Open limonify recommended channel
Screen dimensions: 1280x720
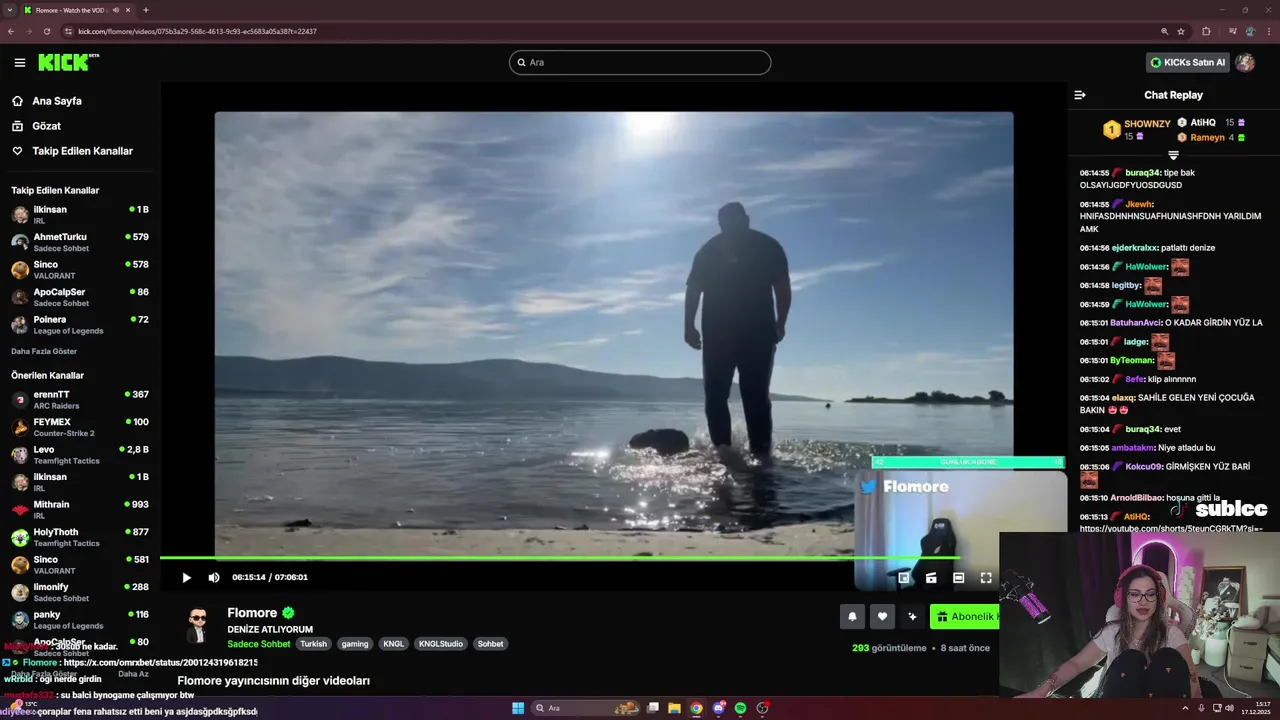click(x=80, y=592)
